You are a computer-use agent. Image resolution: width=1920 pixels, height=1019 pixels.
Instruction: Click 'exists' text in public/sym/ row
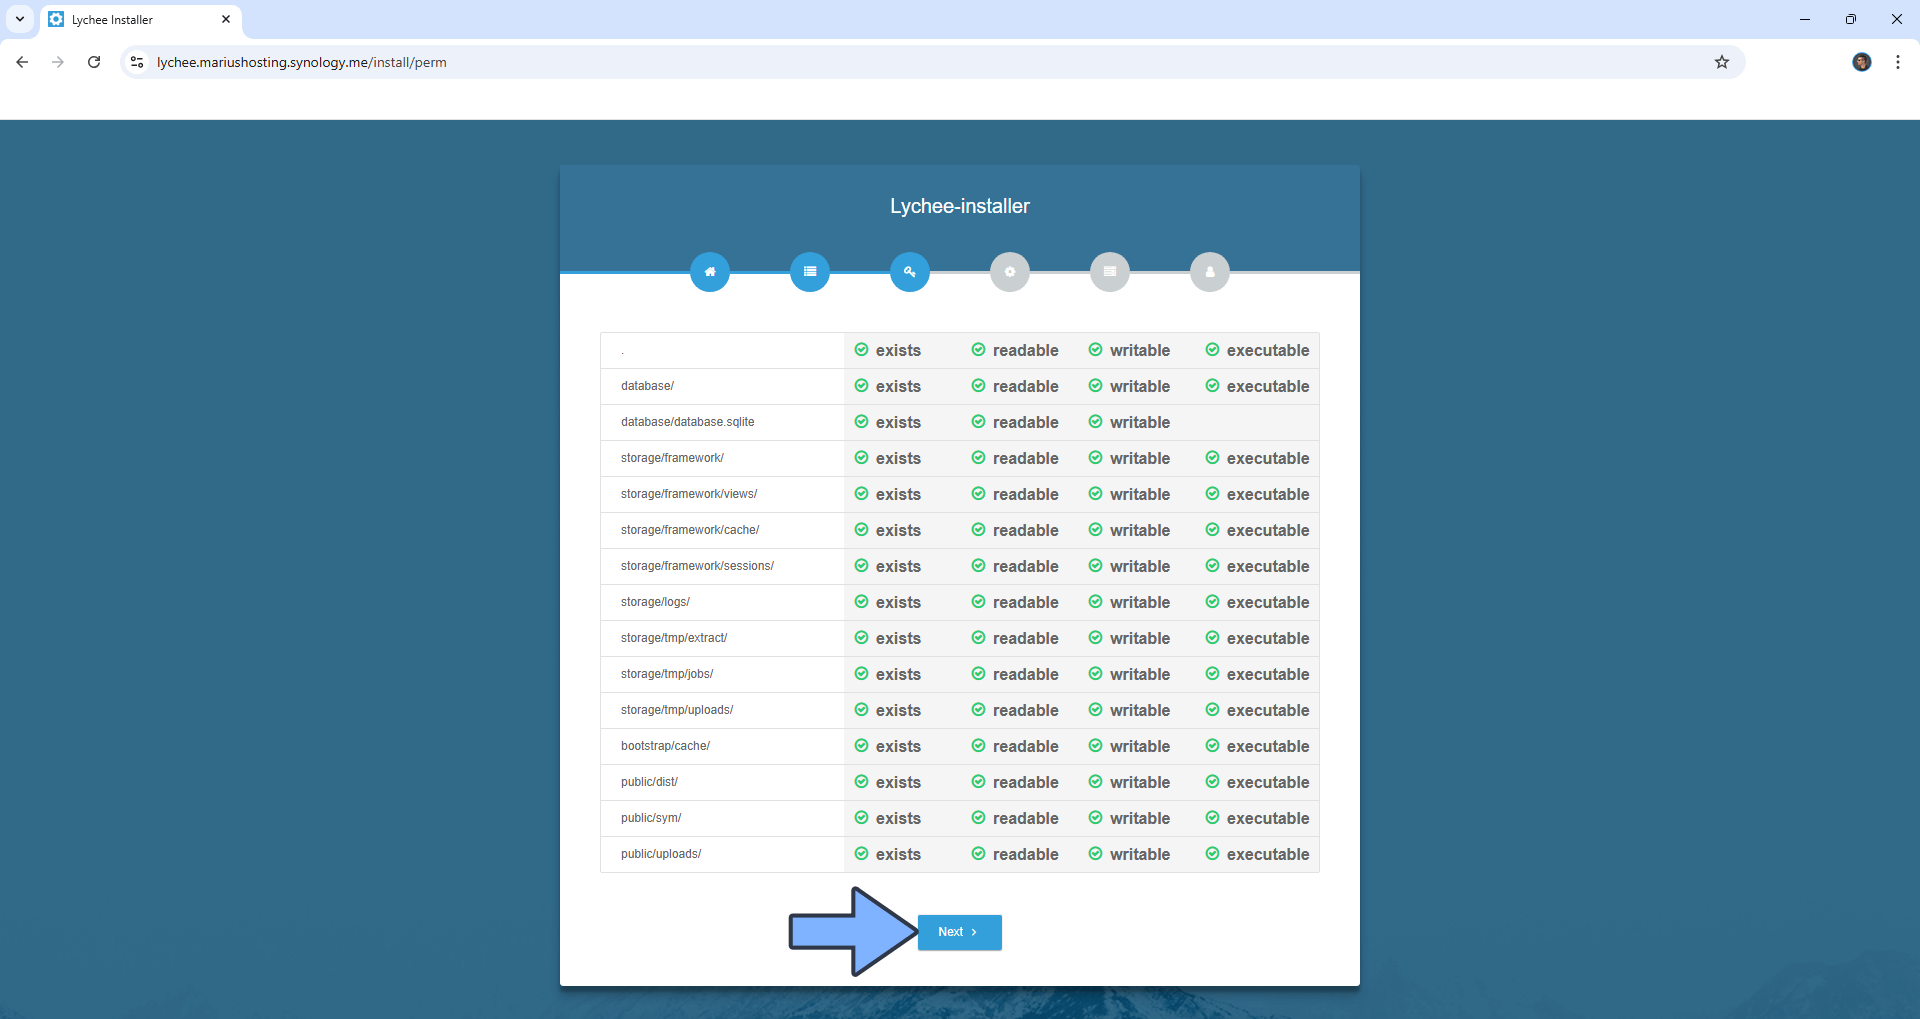[898, 818]
